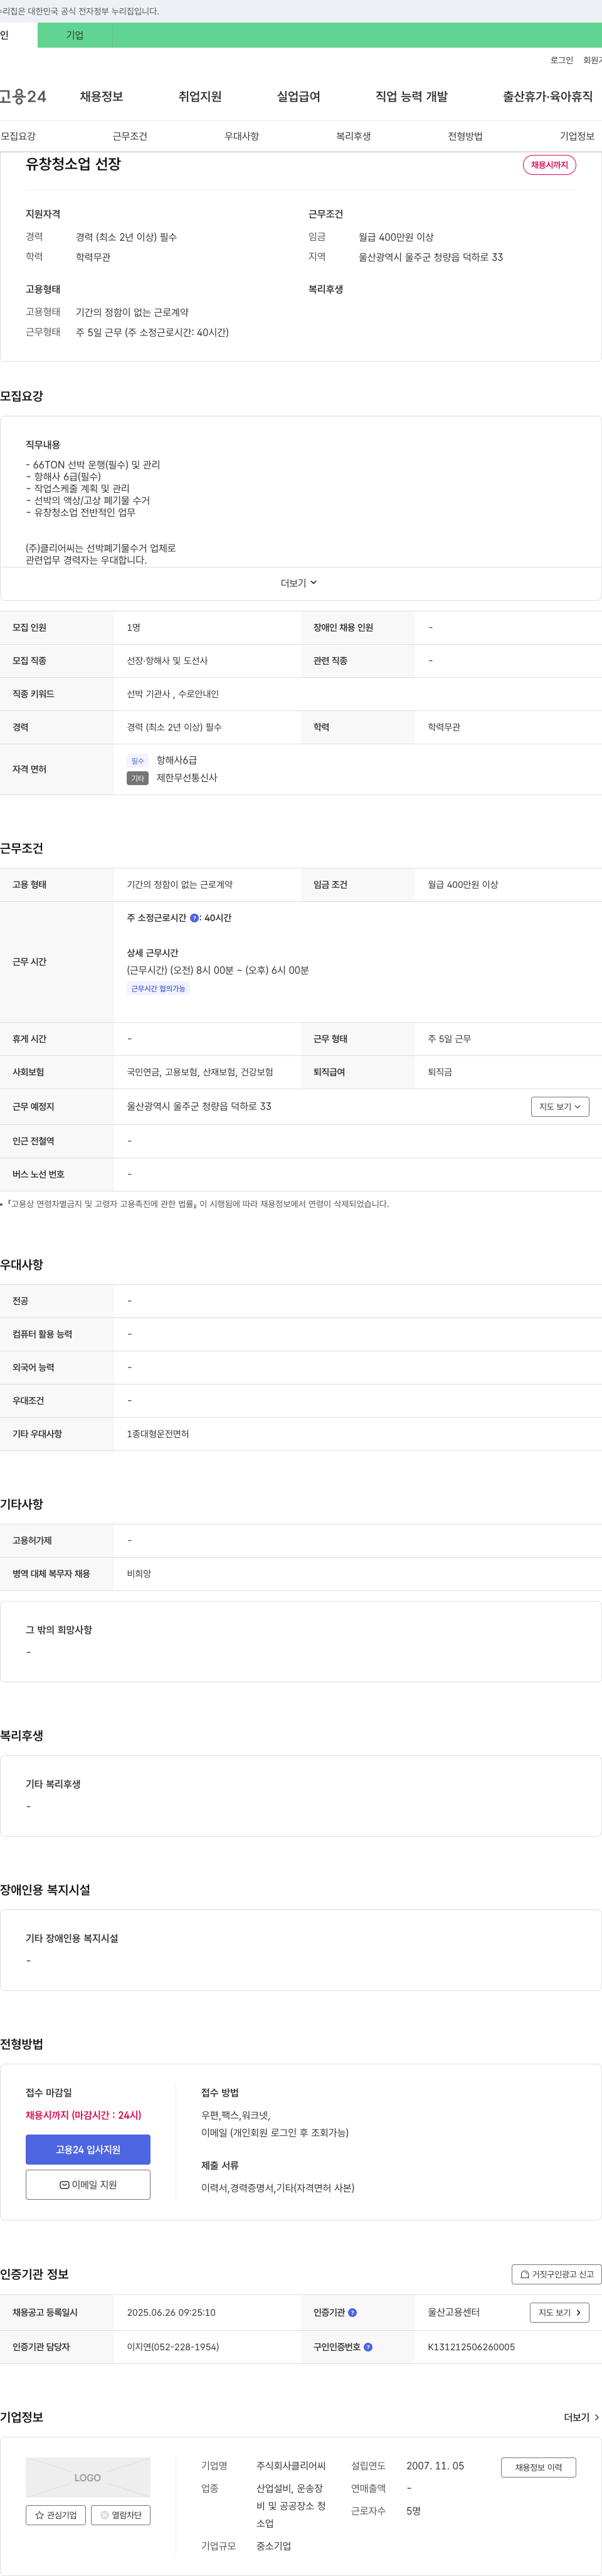Jump to the 복리후생 section tab
The image size is (602, 2576).
[x=353, y=136]
